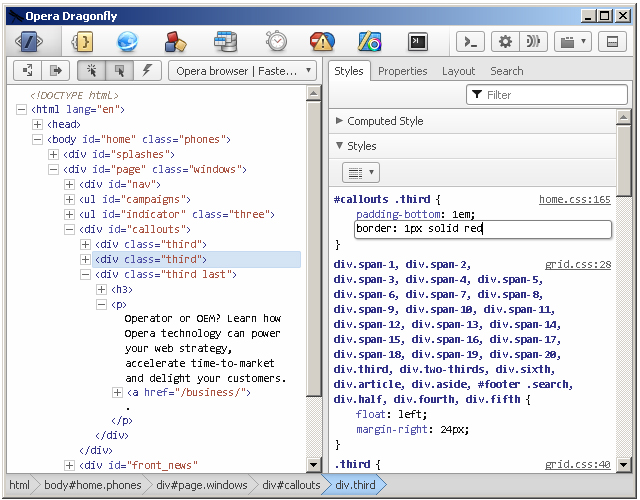Open the Resources panel icon
This screenshot has width=640, height=500.
[x=176, y=41]
